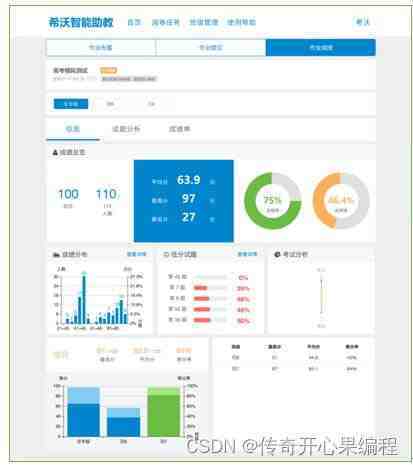Open the 试题分析 tab

click(126, 129)
